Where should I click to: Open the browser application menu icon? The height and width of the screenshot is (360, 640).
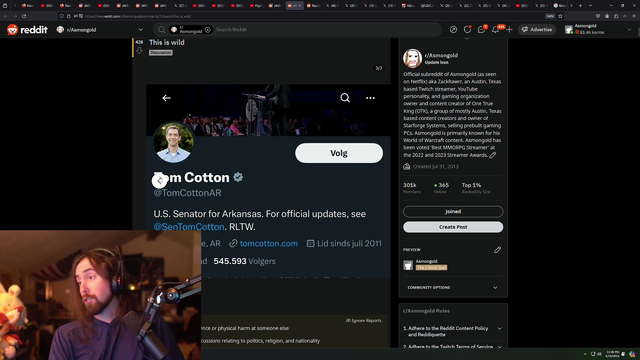pyautogui.click(x=634, y=16)
